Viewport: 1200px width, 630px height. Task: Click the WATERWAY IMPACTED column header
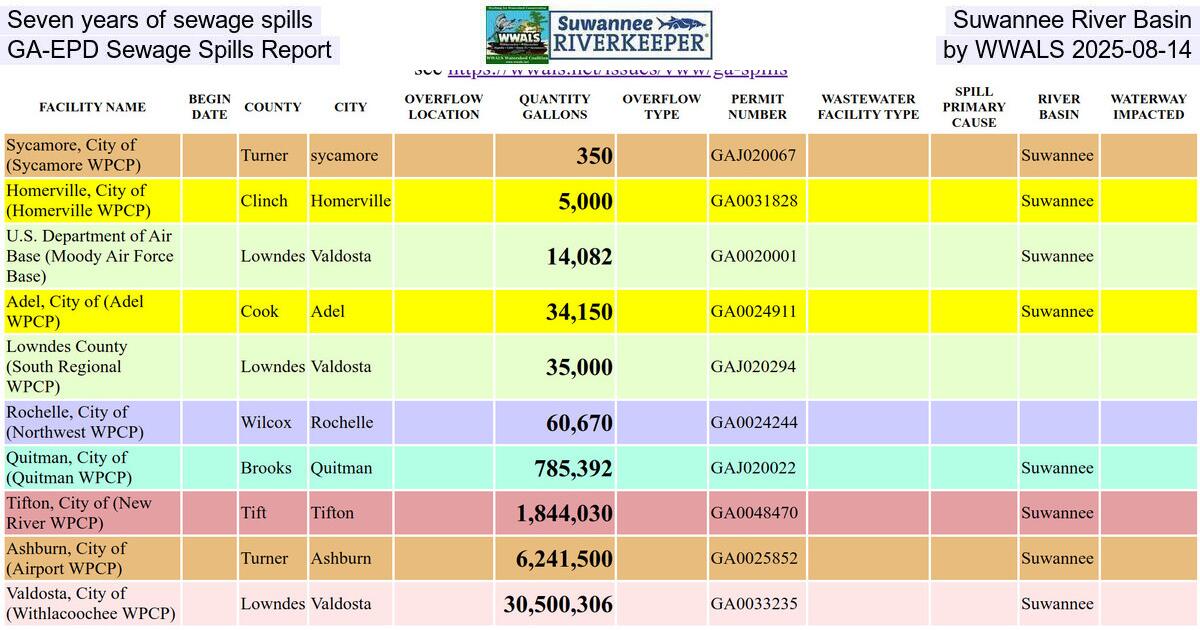[1149, 107]
